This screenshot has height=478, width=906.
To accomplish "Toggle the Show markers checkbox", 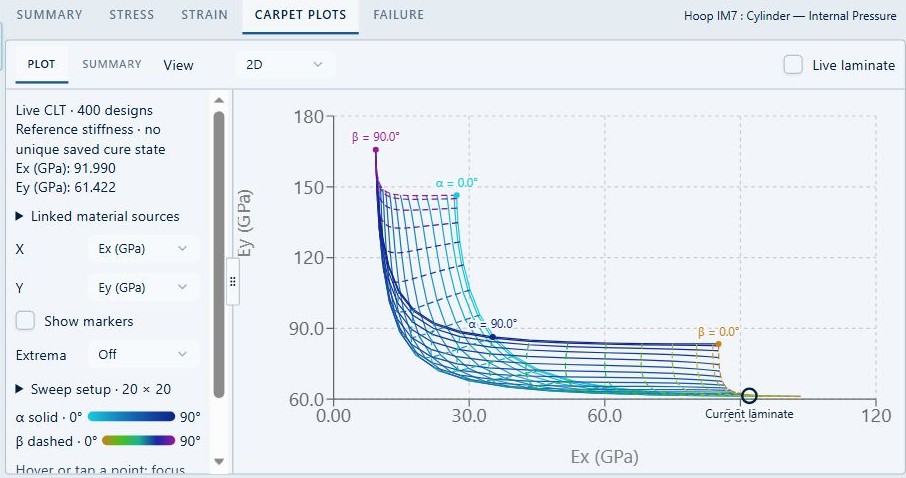I will point(25,320).
